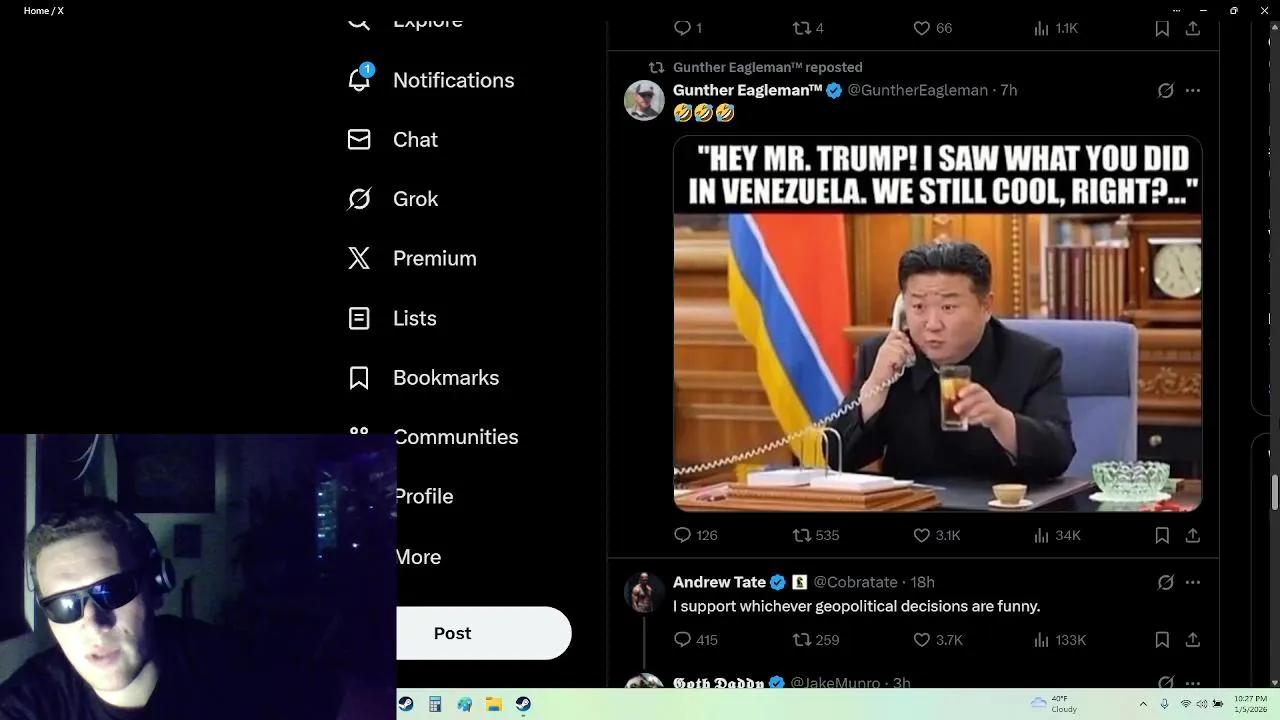The height and width of the screenshot is (720, 1280).
Task: Open the Bookmarks icon in sidebar
Action: click(x=359, y=377)
